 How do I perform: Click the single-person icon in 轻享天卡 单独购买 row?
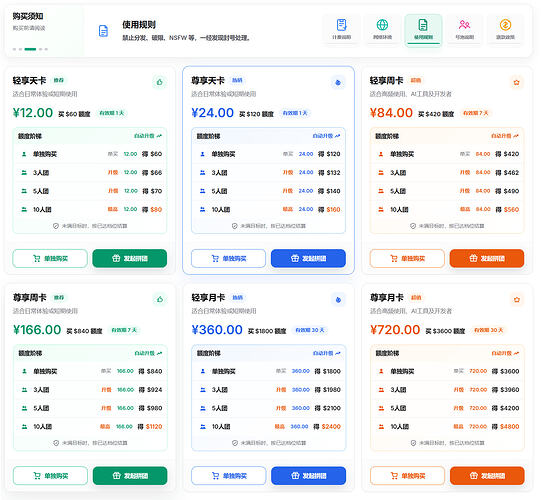point(24,154)
